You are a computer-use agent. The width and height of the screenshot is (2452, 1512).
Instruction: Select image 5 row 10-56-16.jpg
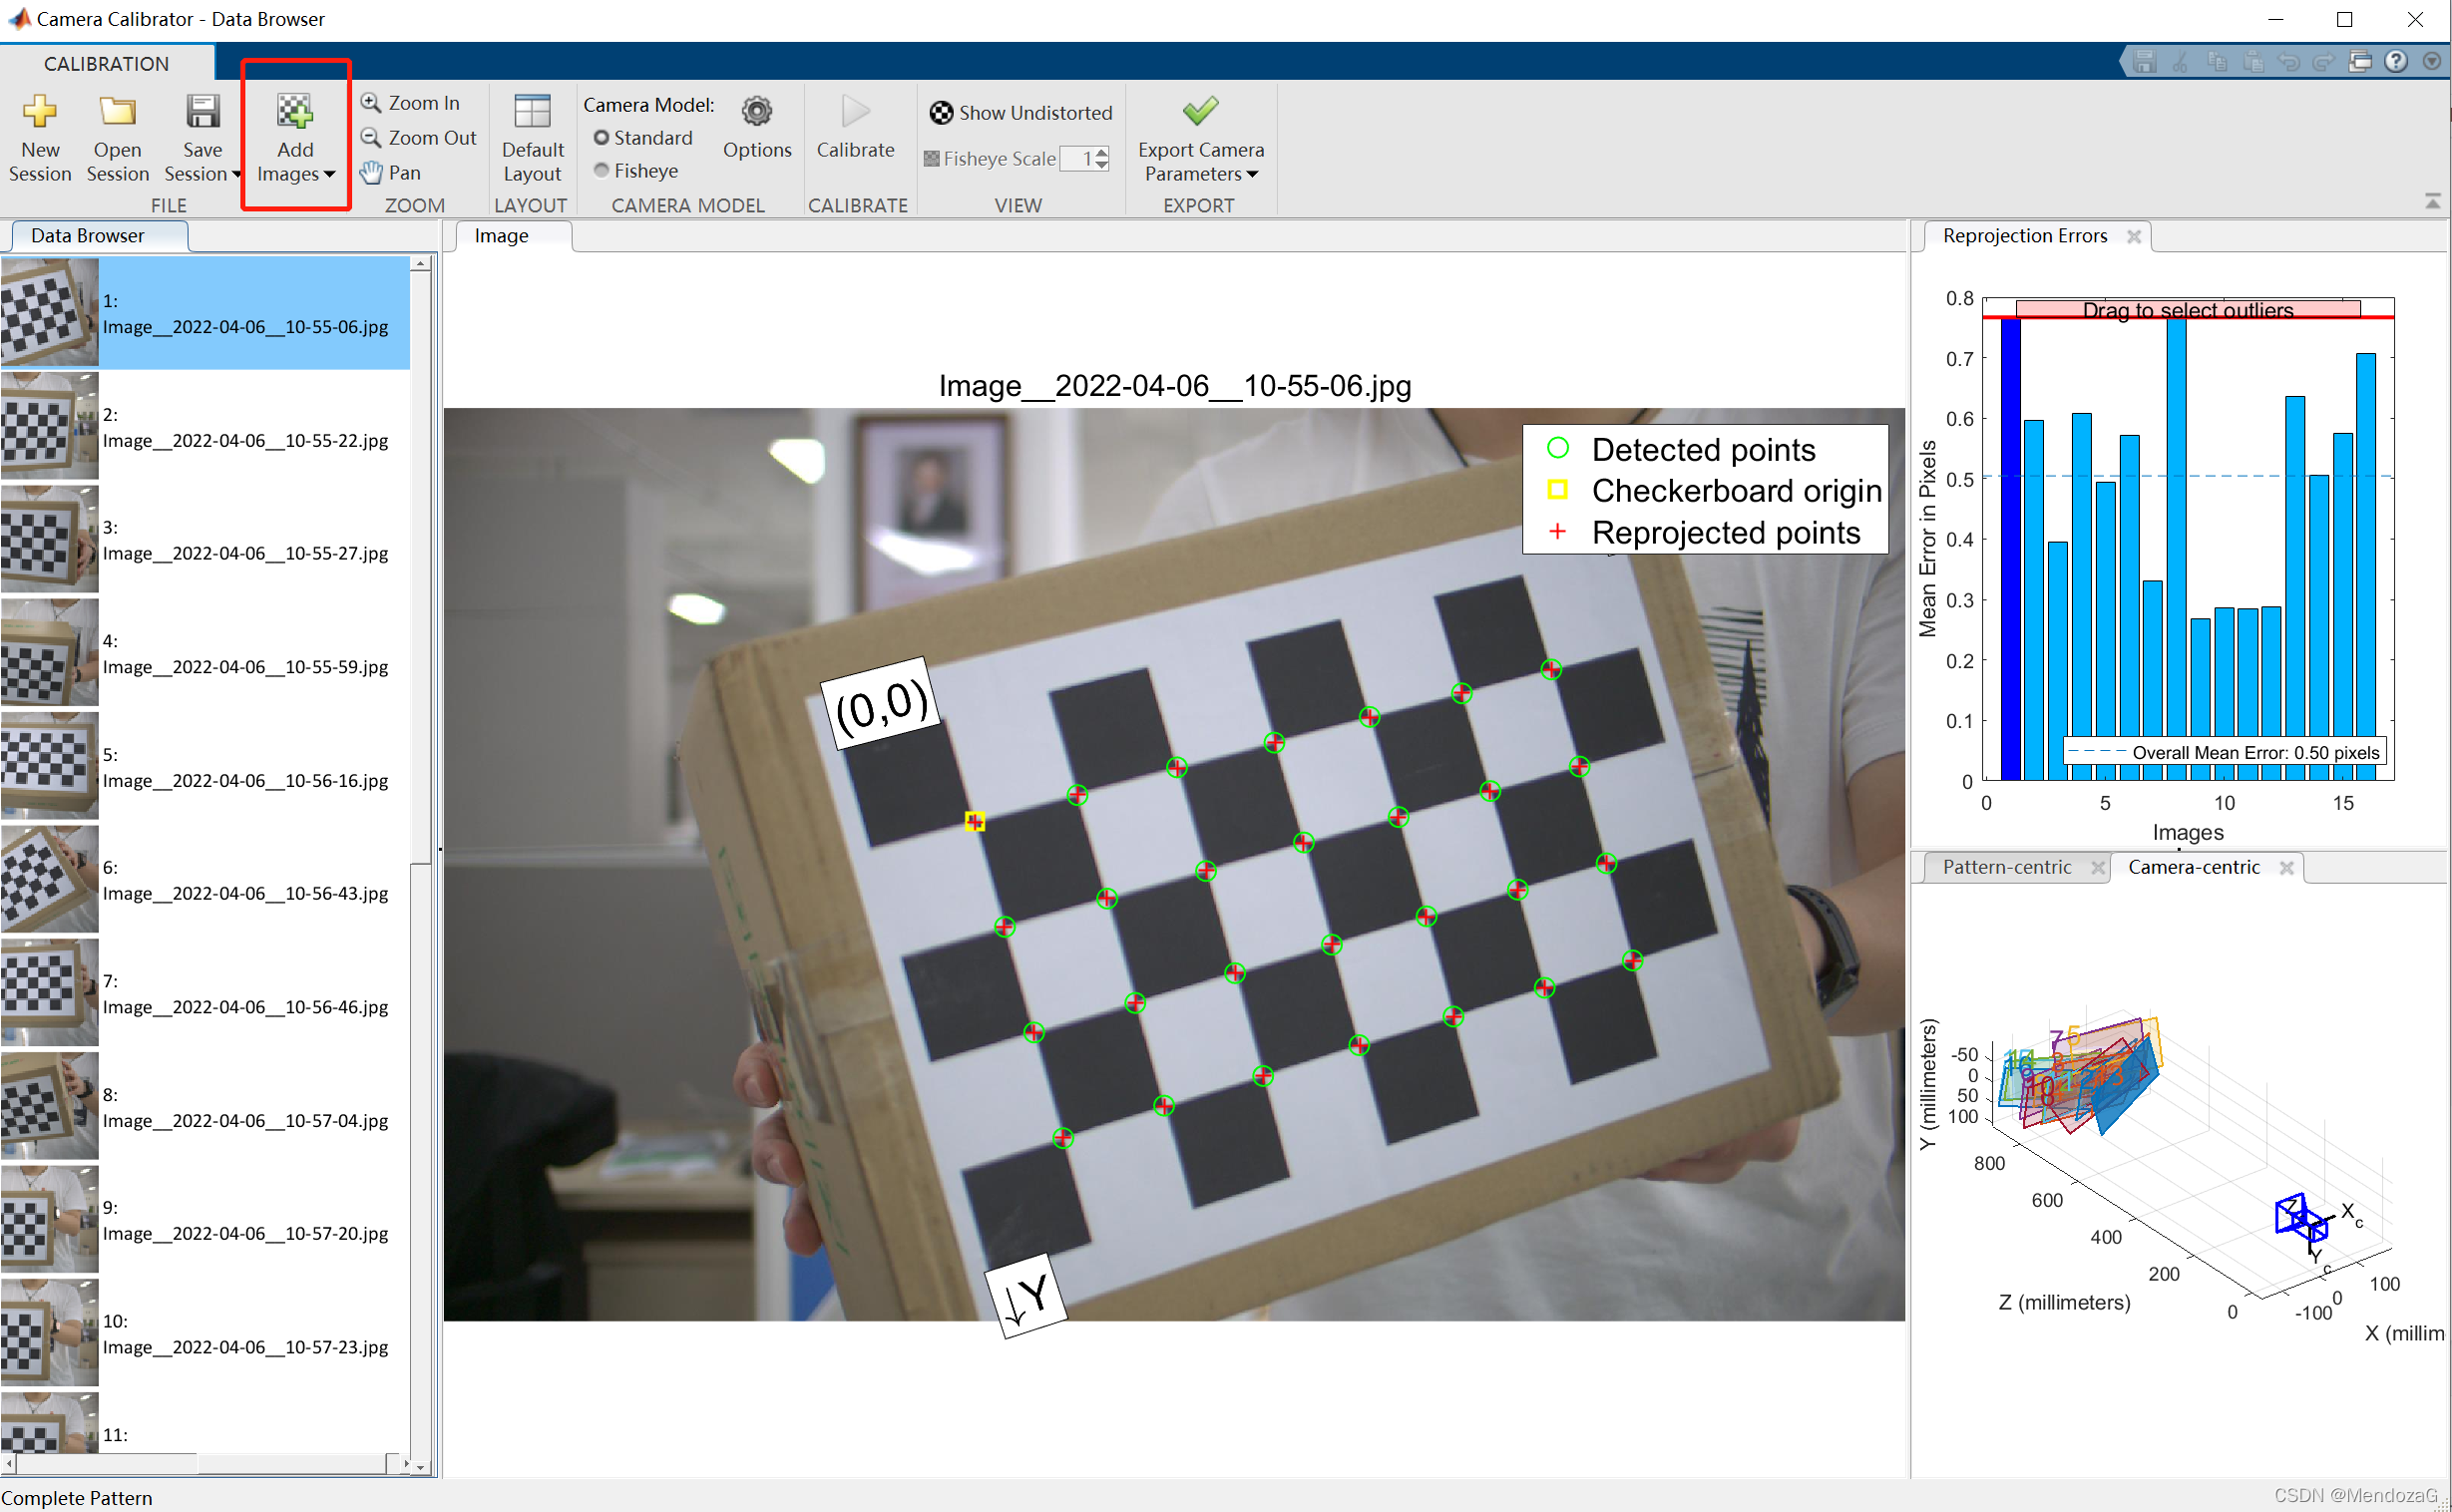205,767
